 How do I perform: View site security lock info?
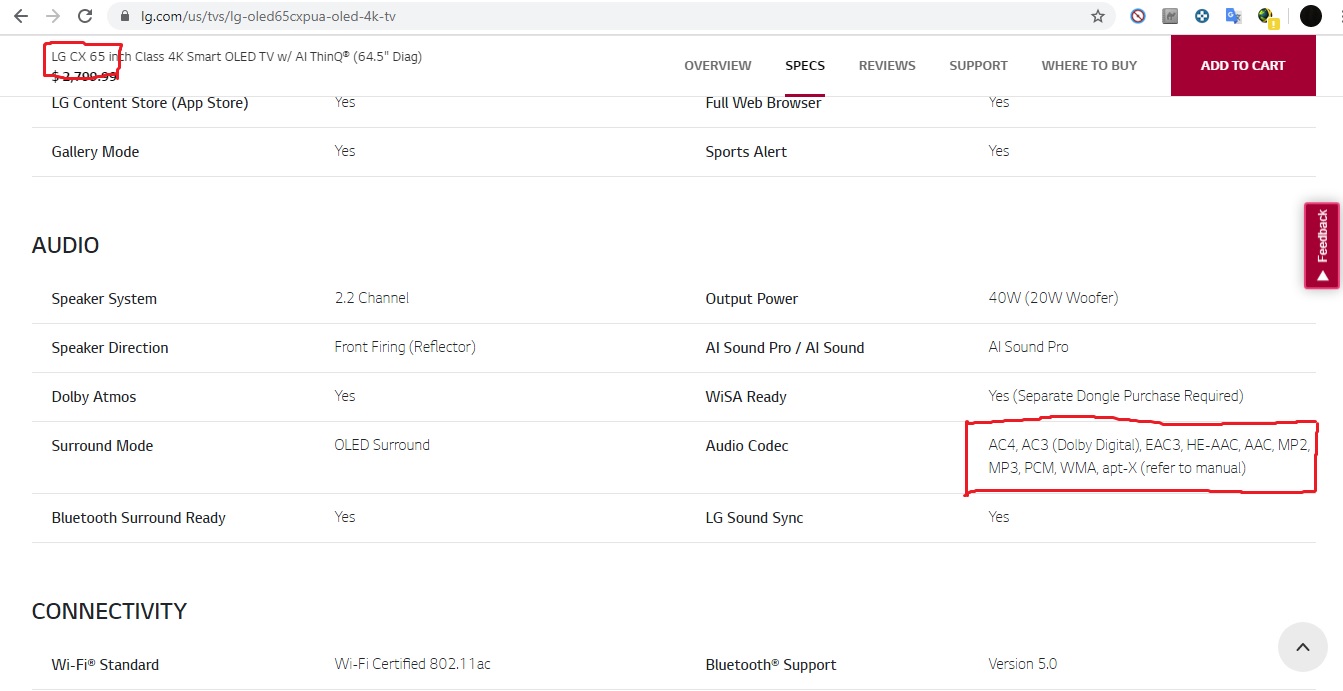pyautogui.click(x=125, y=17)
